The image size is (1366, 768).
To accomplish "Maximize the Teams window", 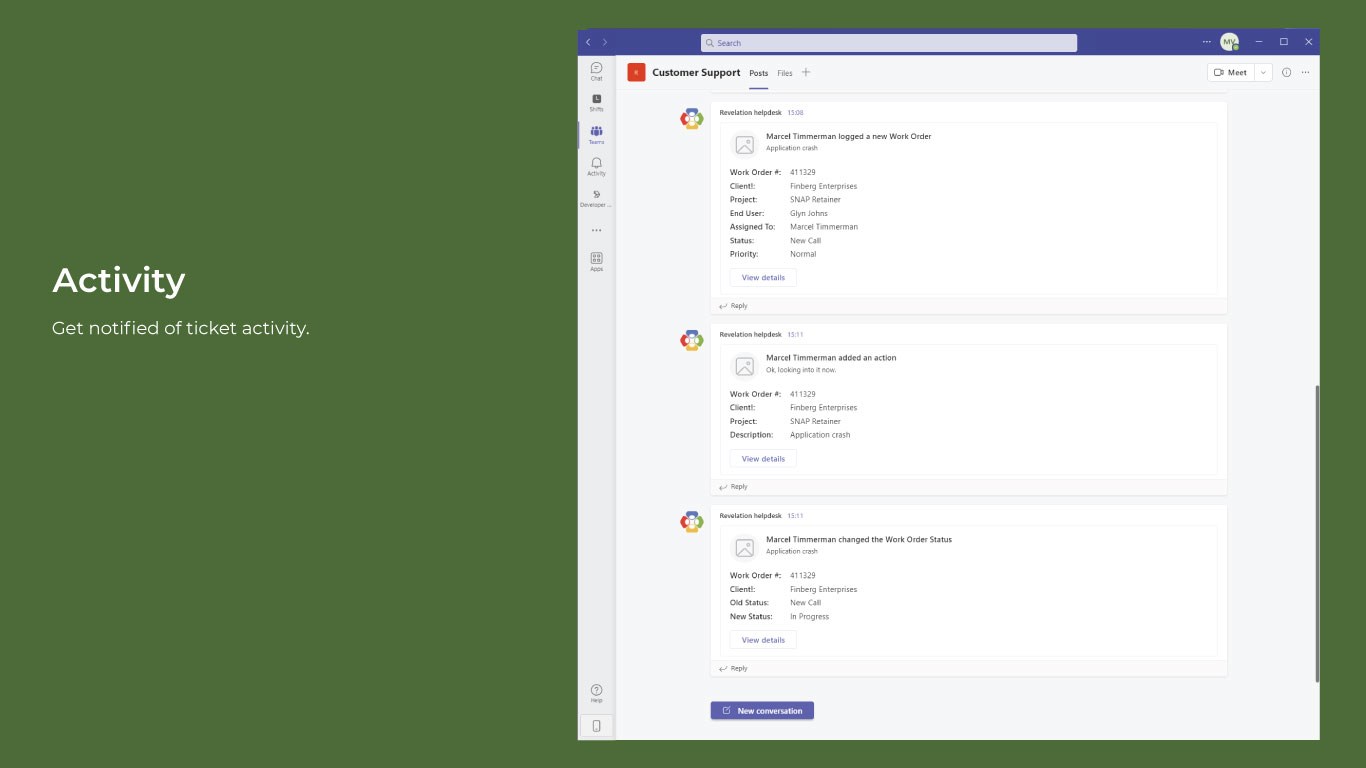I will (1284, 42).
